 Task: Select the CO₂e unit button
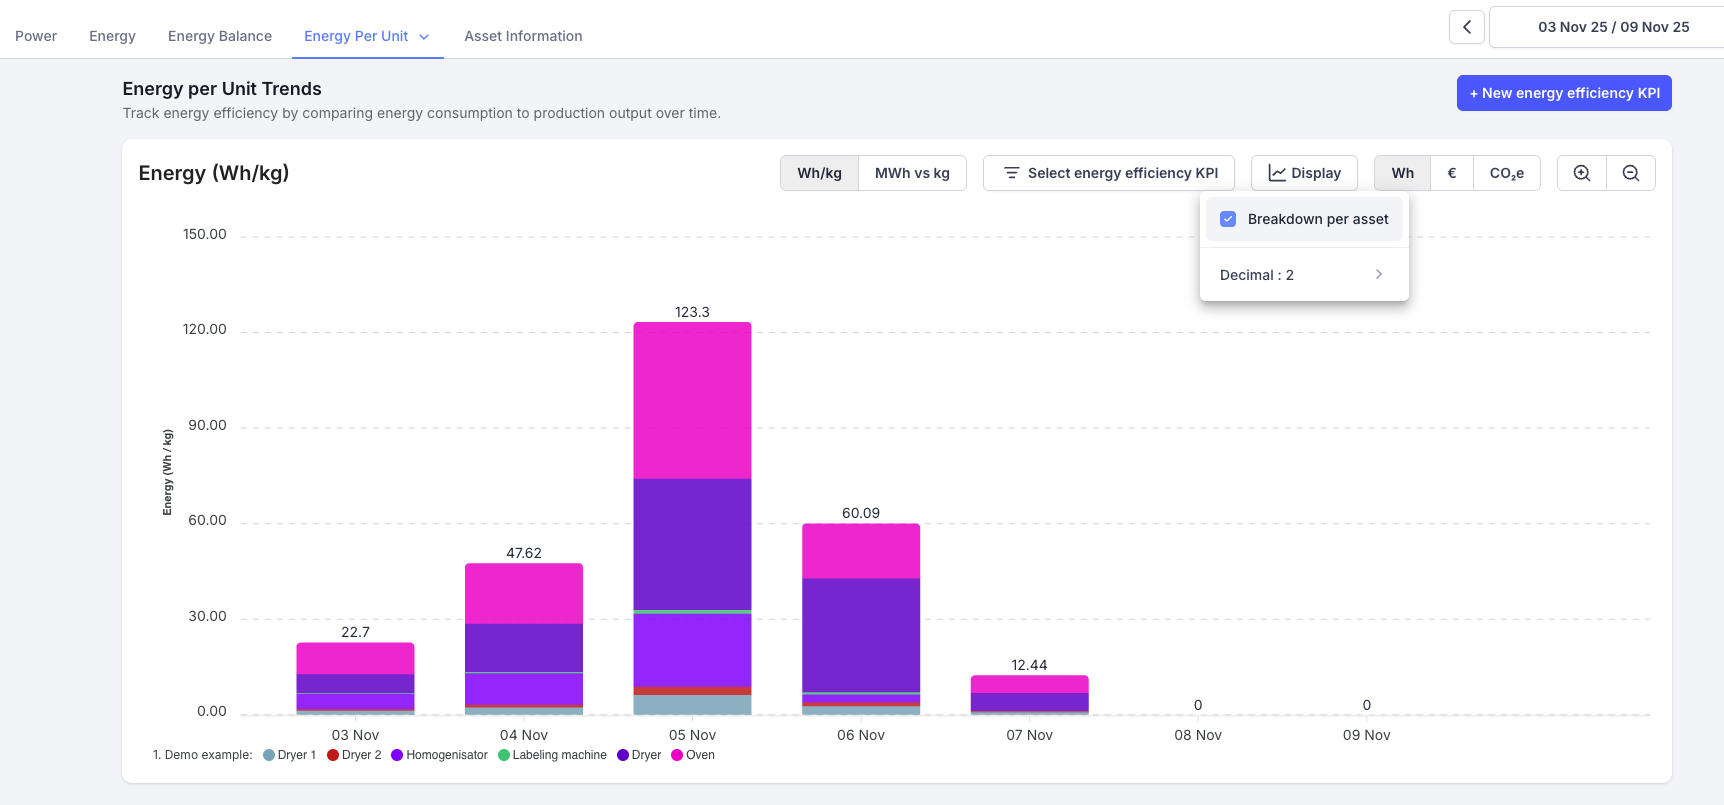tap(1506, 173)
